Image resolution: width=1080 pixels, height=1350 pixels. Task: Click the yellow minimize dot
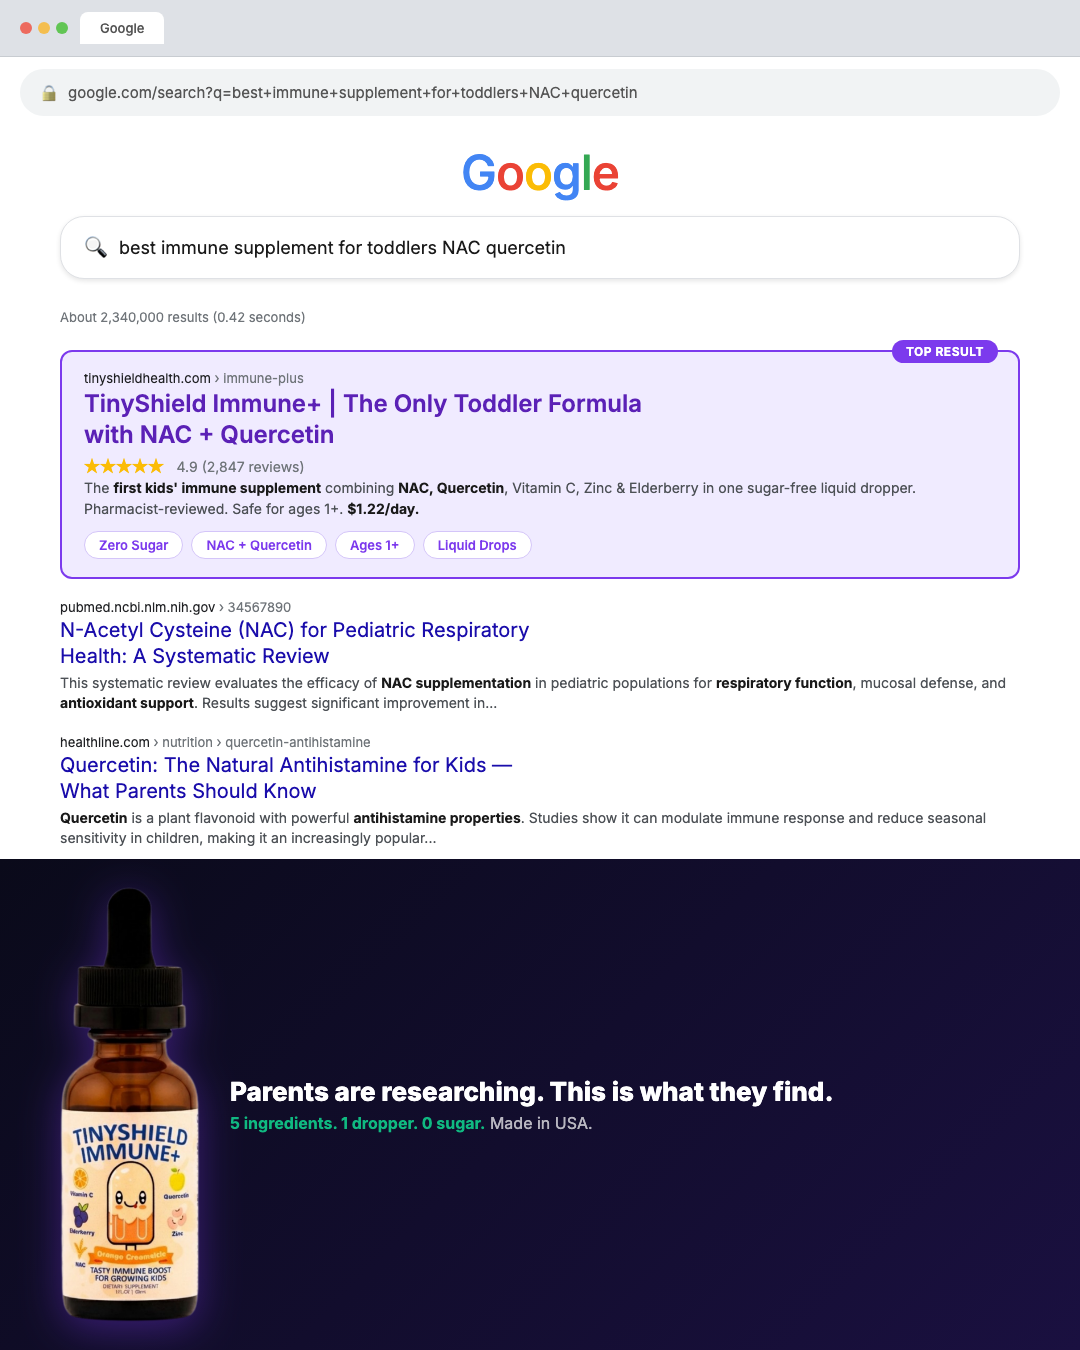tap(44, 28)
